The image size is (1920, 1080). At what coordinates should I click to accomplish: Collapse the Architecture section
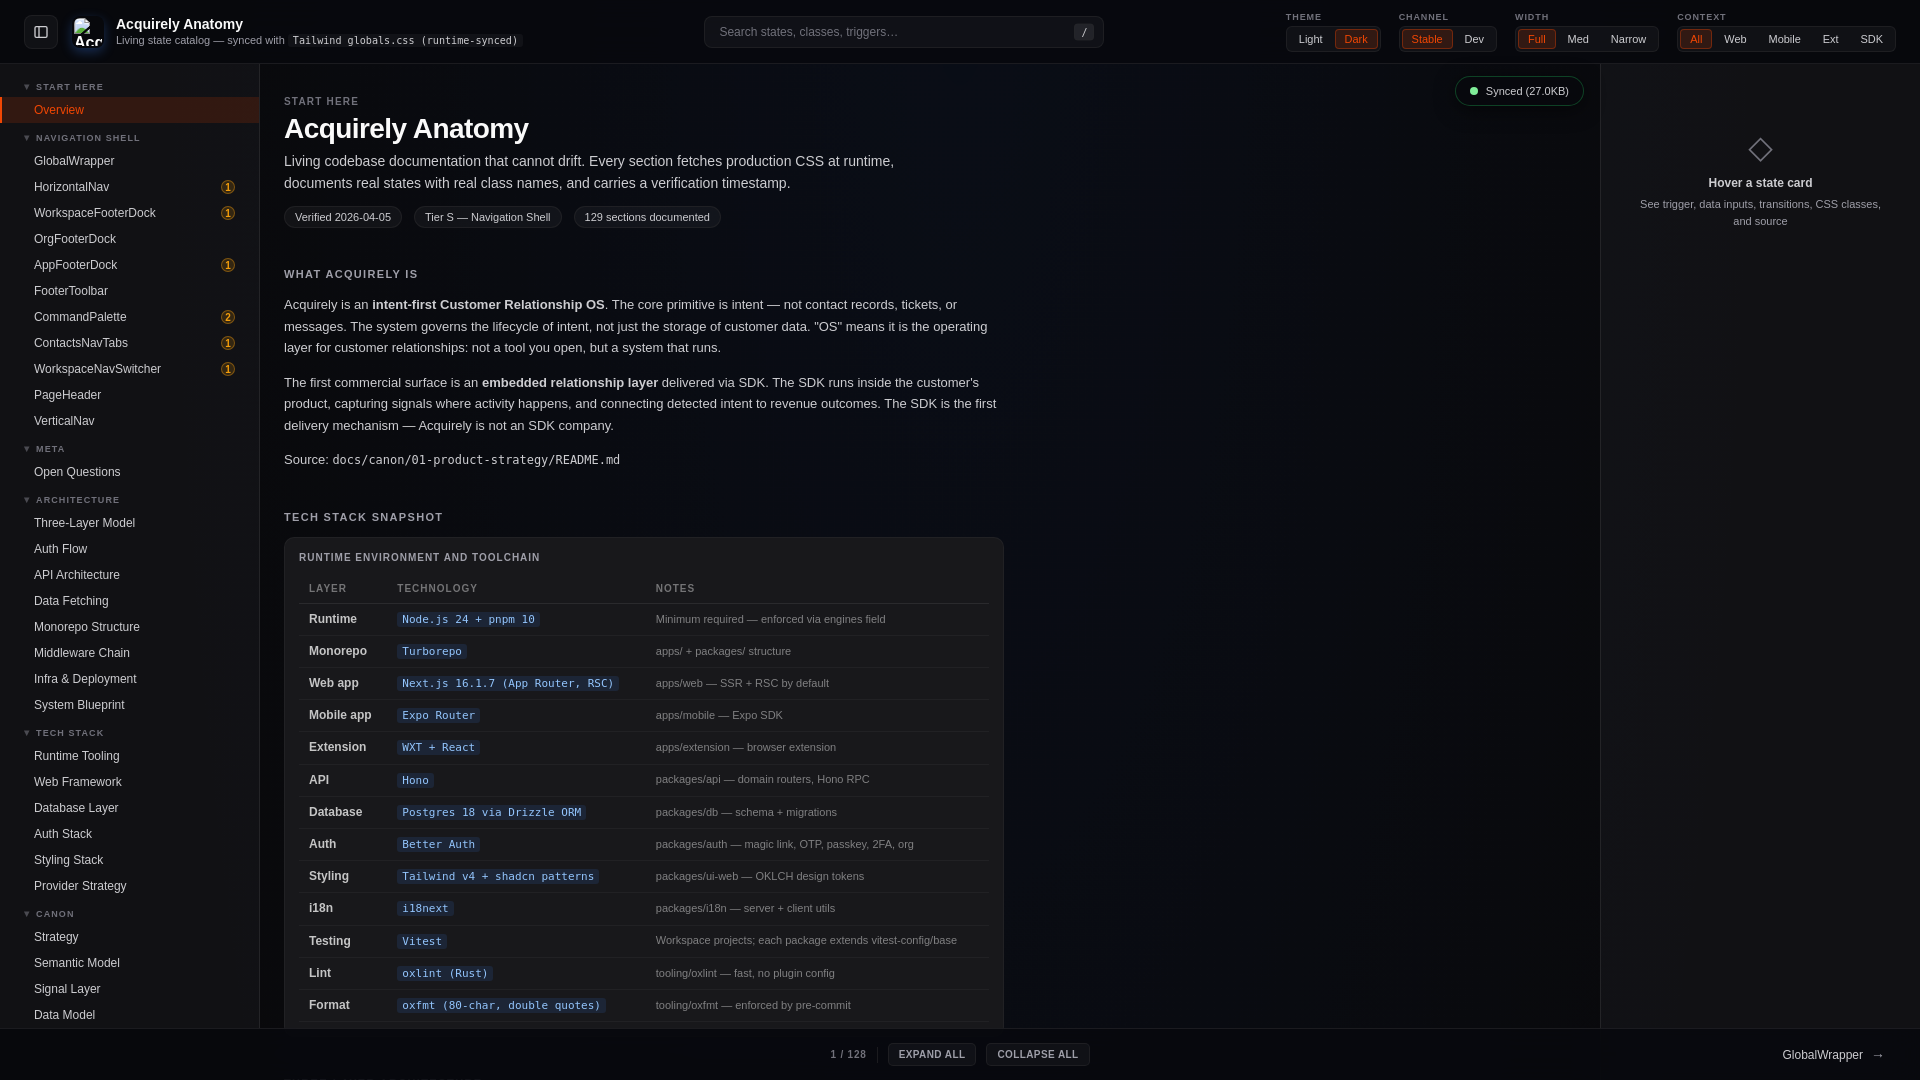[71, 500]
